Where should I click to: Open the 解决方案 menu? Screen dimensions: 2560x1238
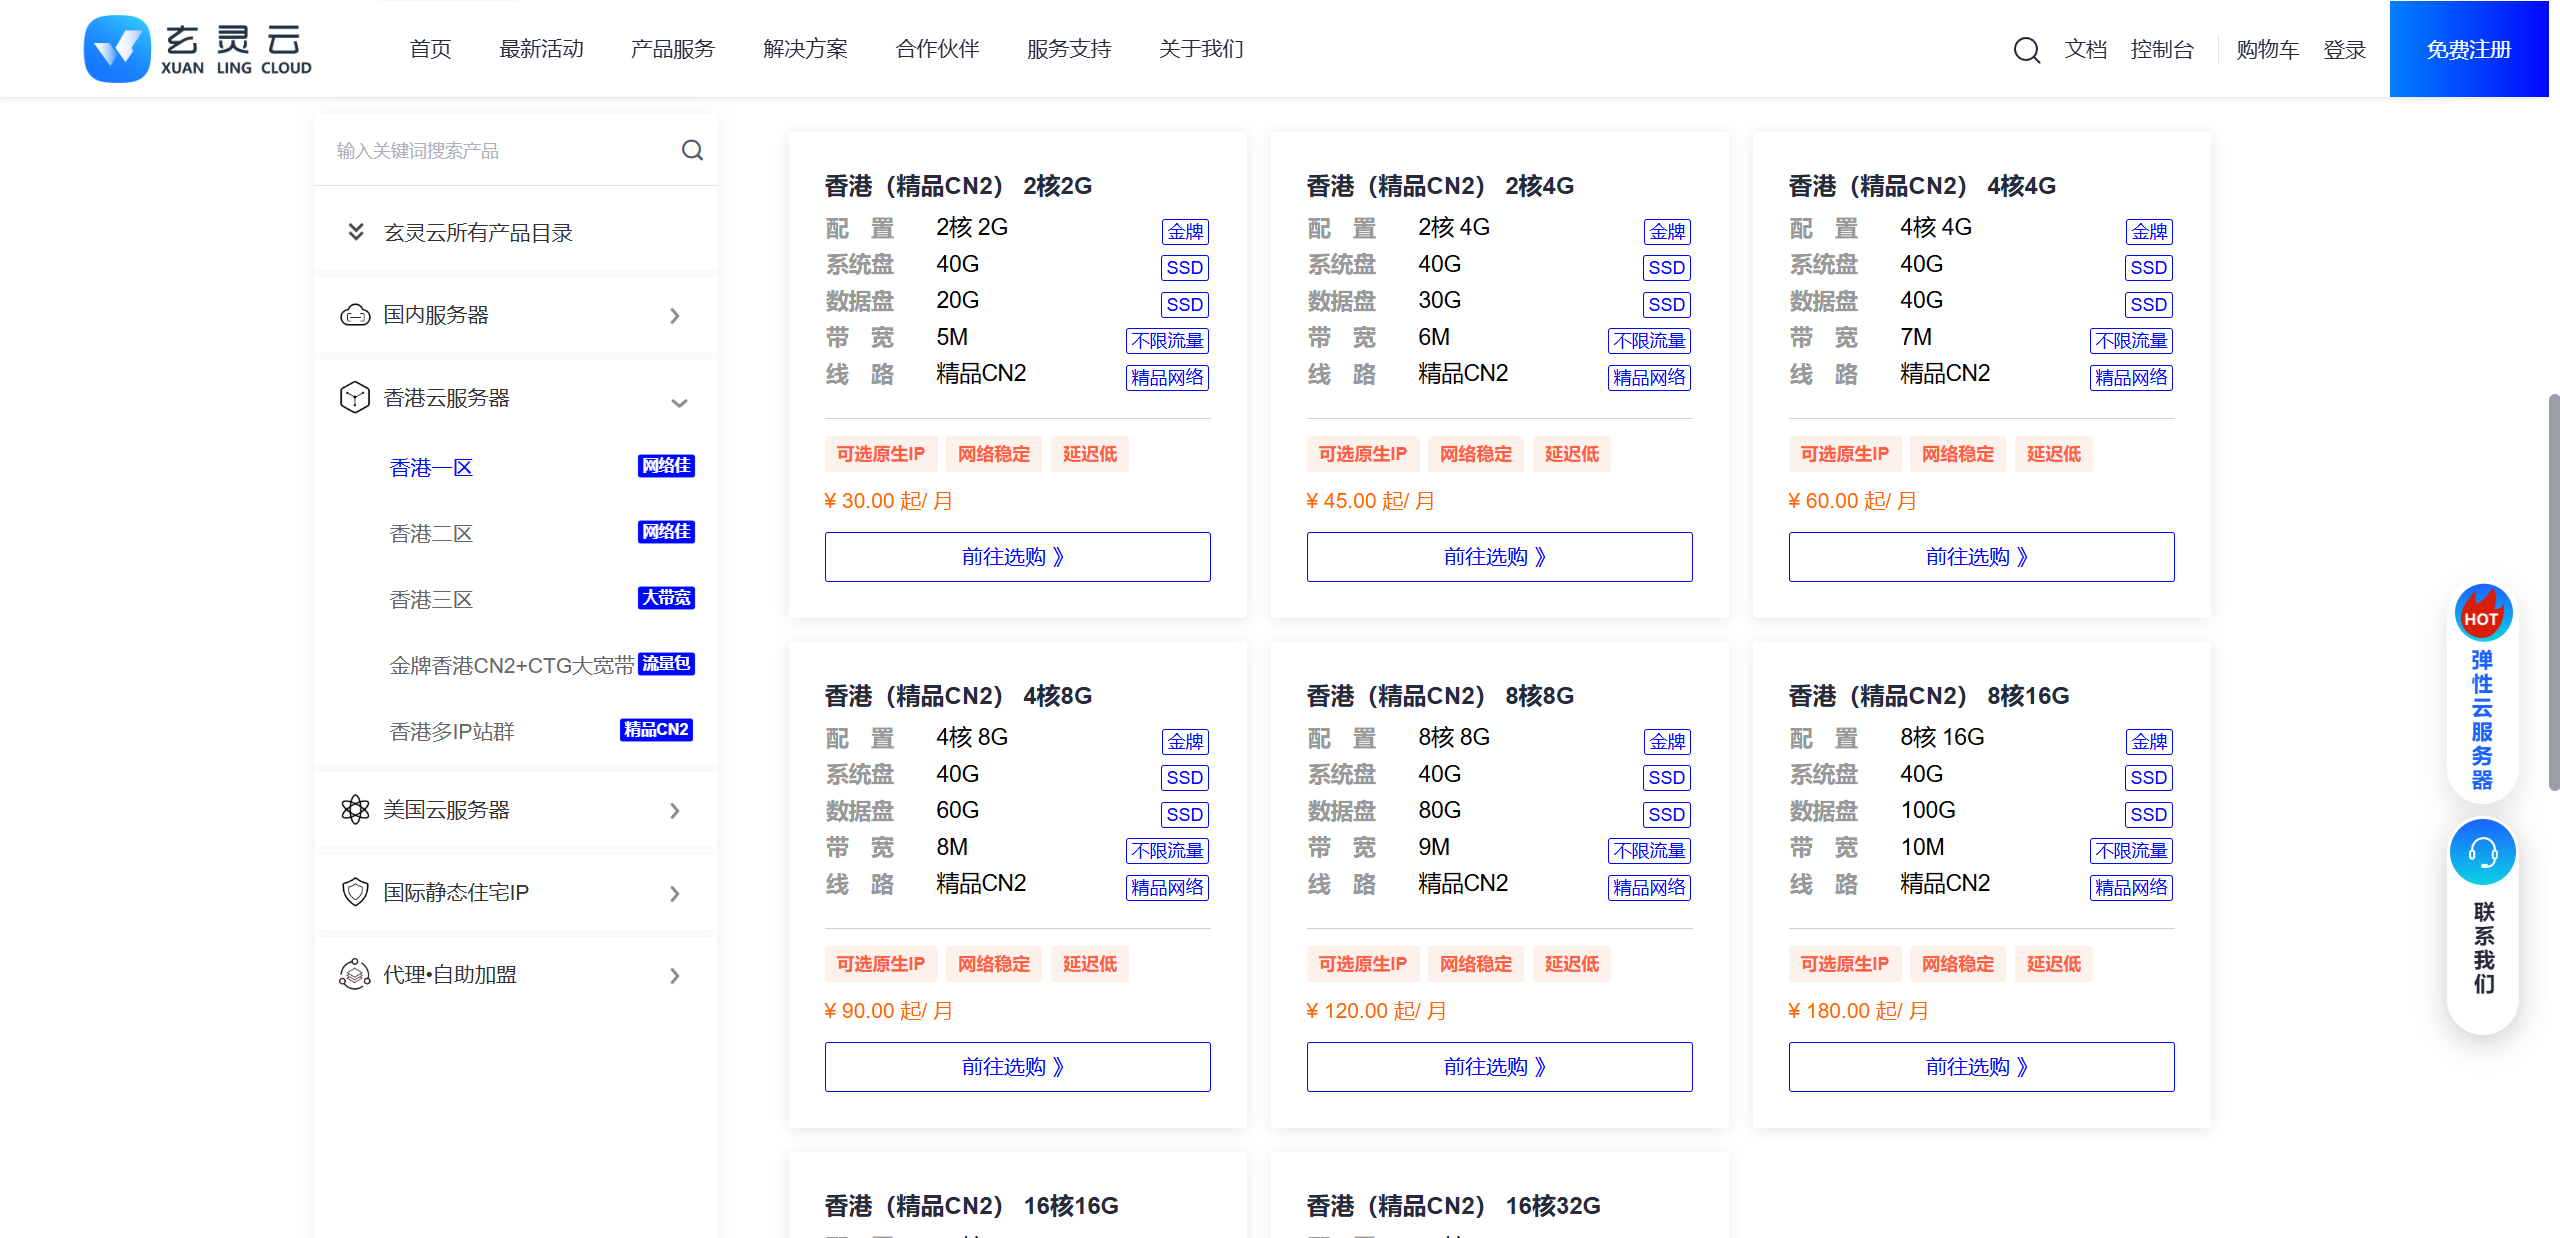804,48
